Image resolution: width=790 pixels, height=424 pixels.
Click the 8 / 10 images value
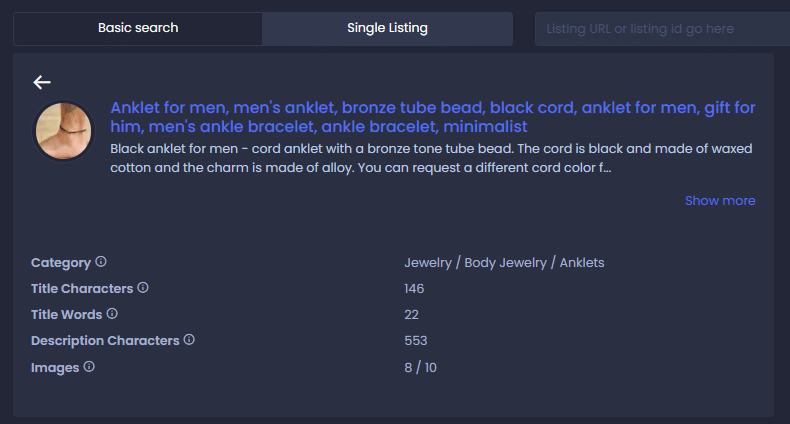(420, 368)
